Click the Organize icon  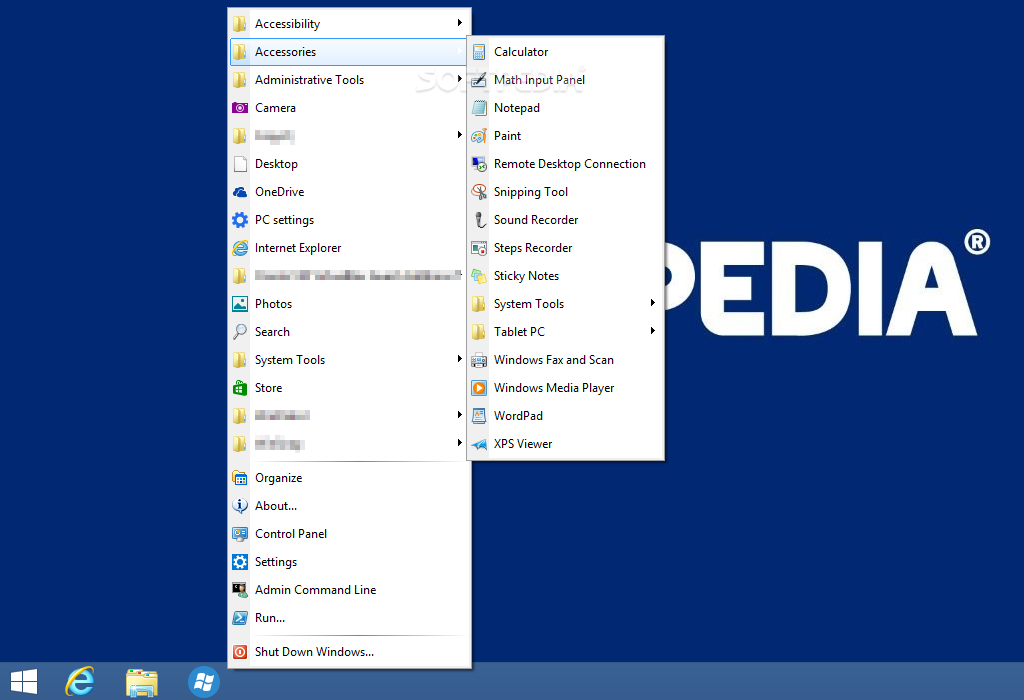pos(240,478)
